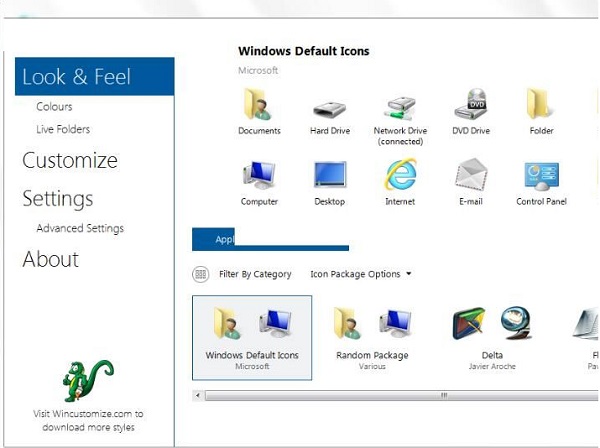This screenshot has height=448, width=600.
Task: Select the Network Drive (connected) icon
Action: (x=400, y=109)
